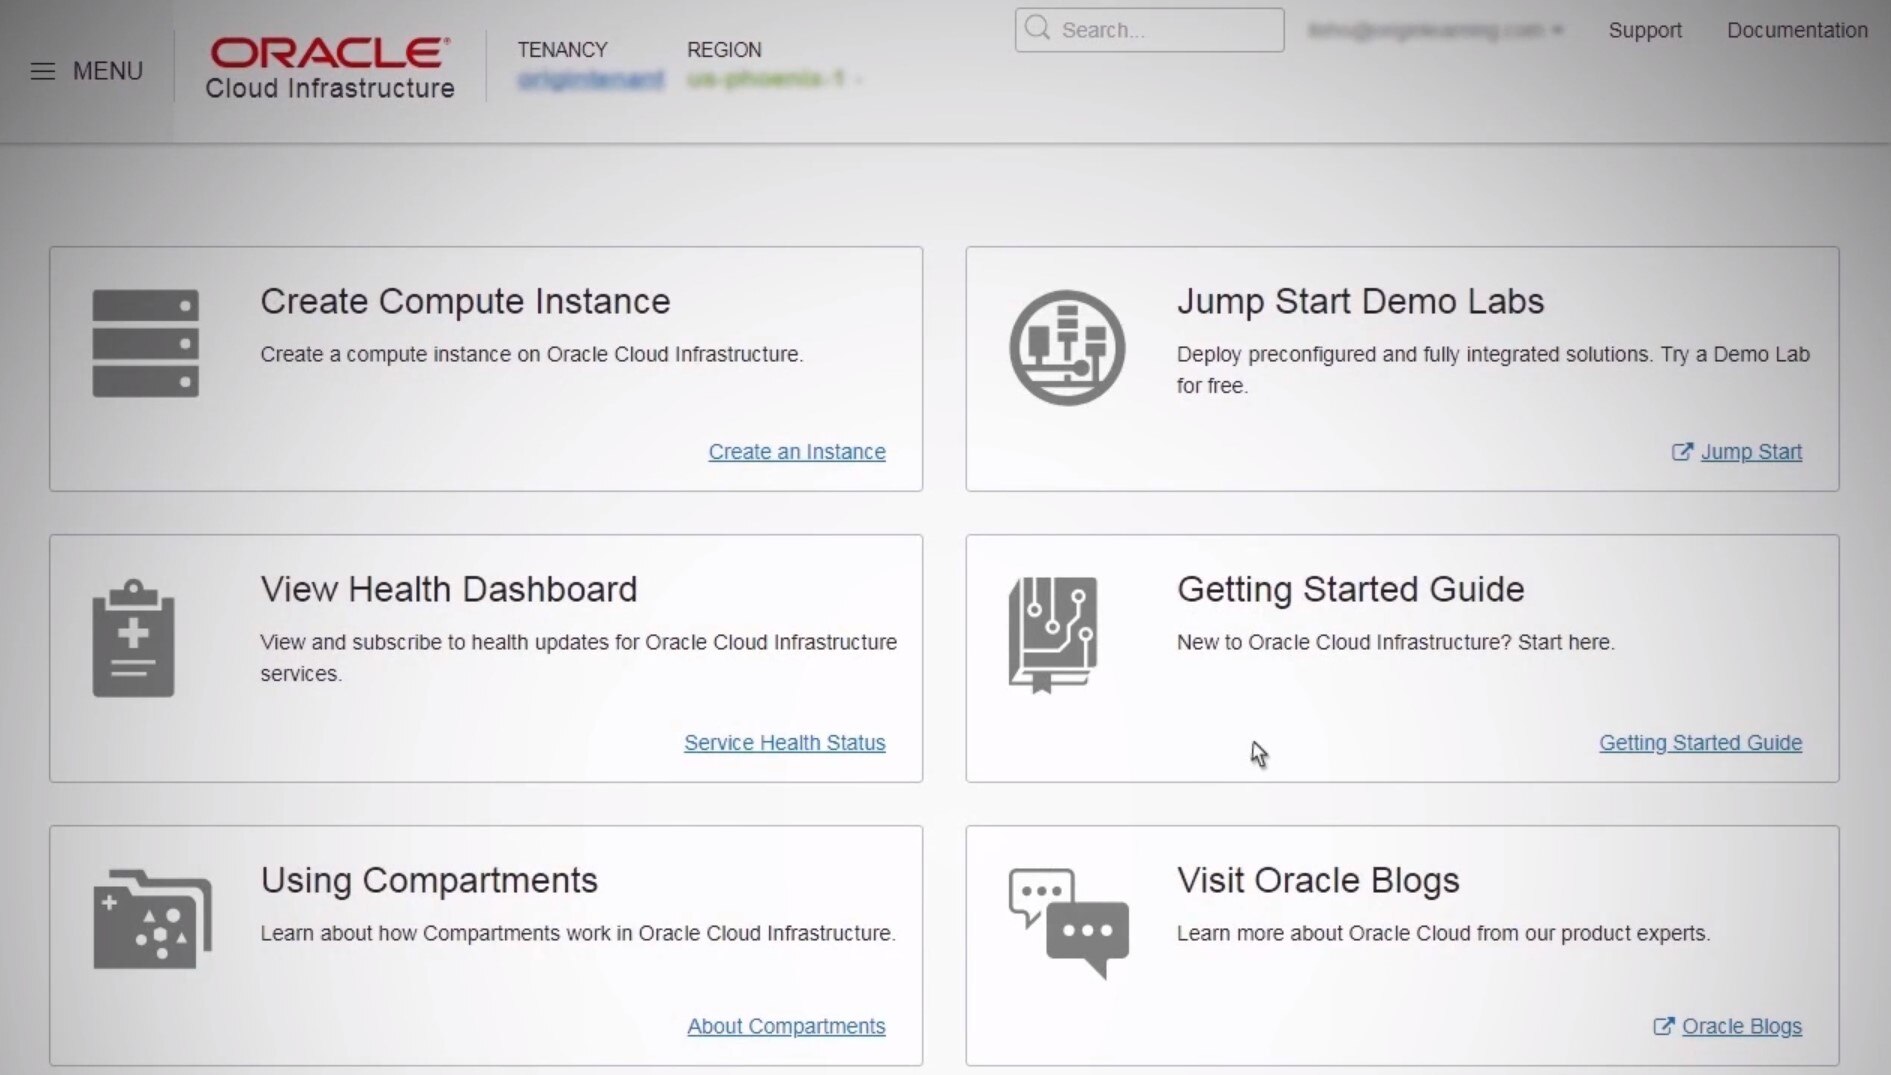The width and height of the screenshot is (1891, 1075).
Task: Open the Documentation page
Action: pos(1796,30)
